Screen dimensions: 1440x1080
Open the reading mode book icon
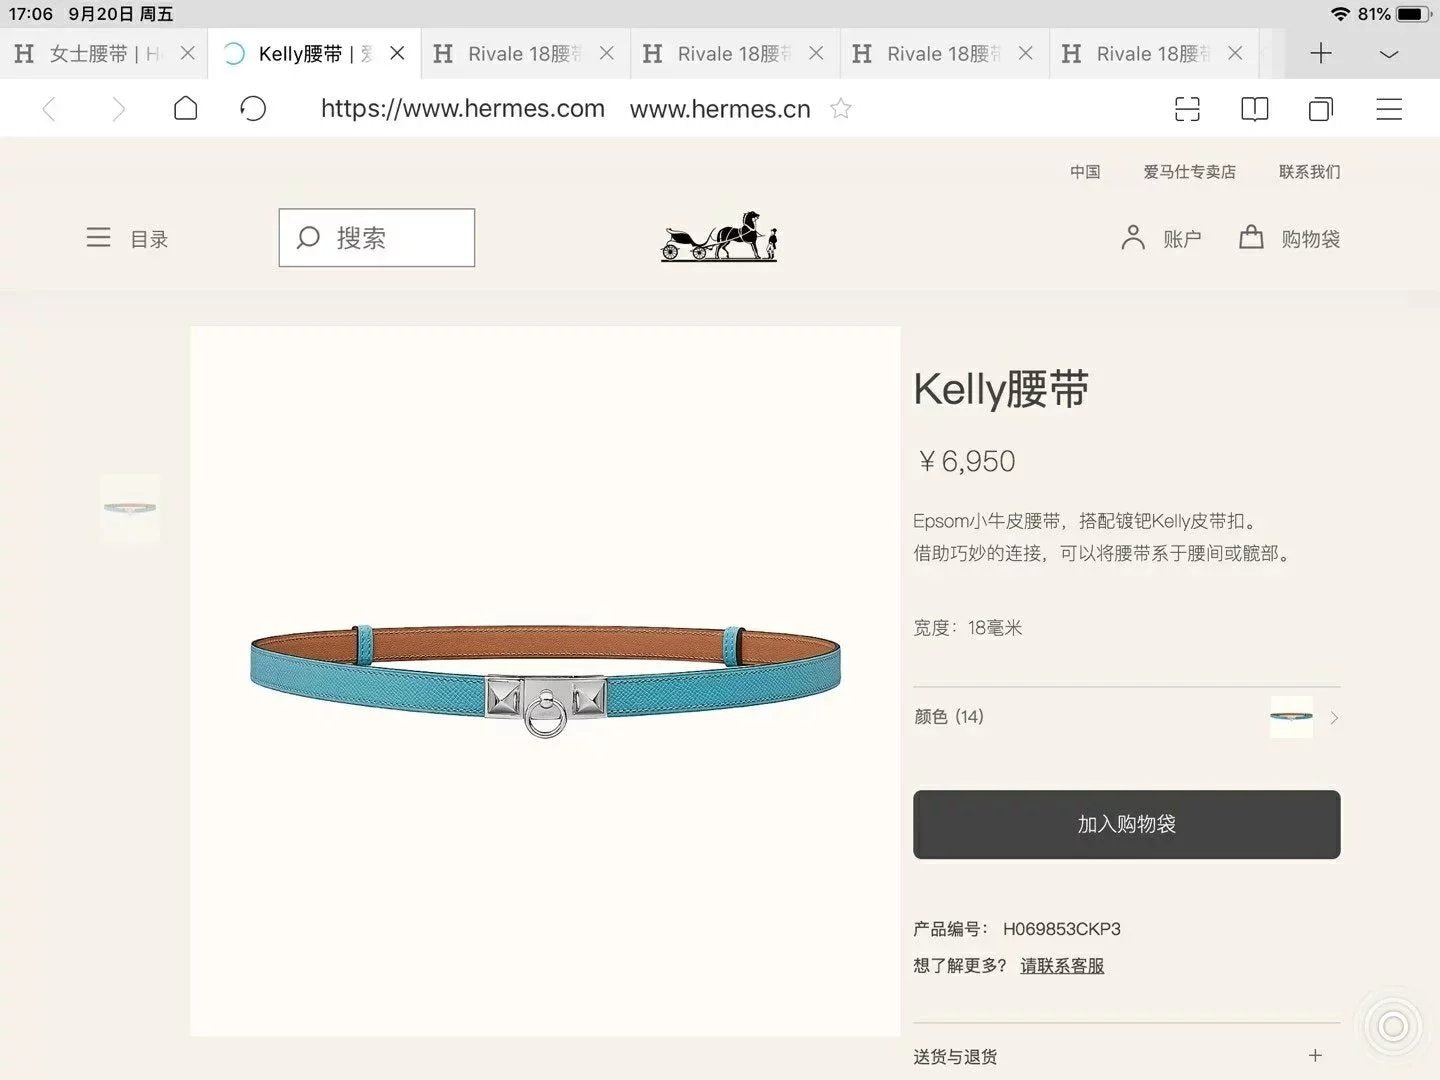coord(1254,109)
